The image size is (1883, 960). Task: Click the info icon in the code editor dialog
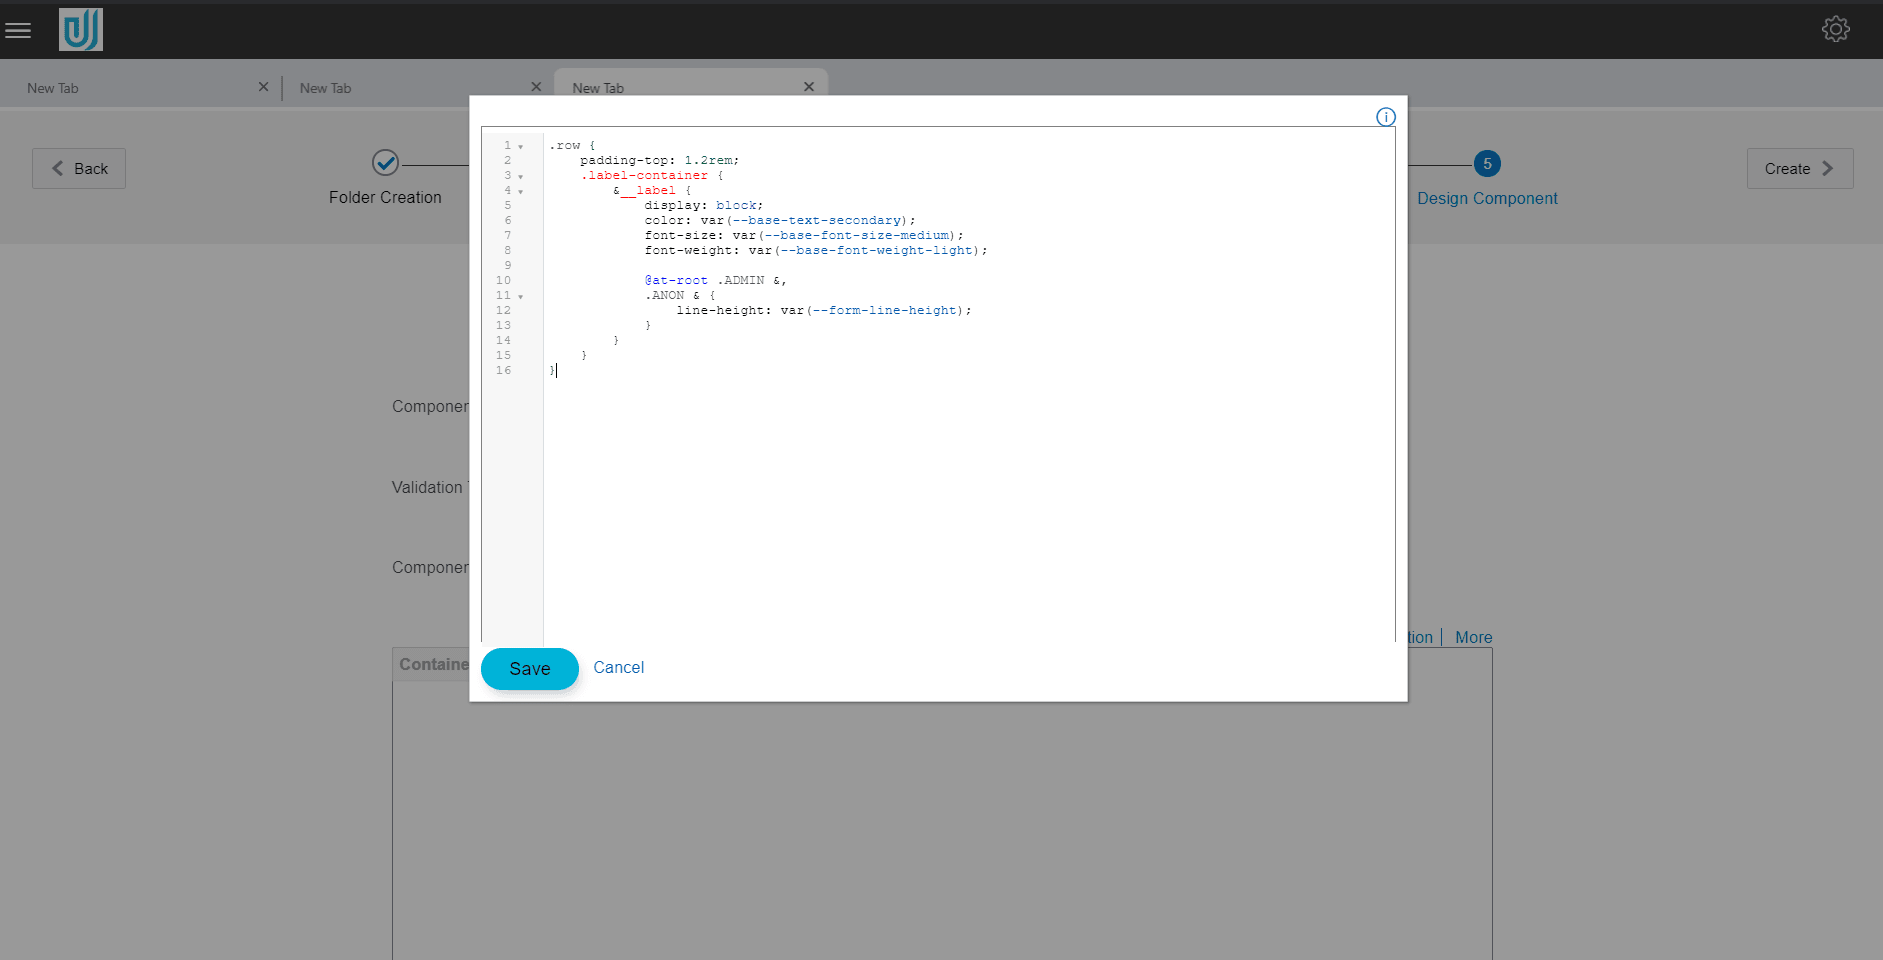pos(1385,117)
